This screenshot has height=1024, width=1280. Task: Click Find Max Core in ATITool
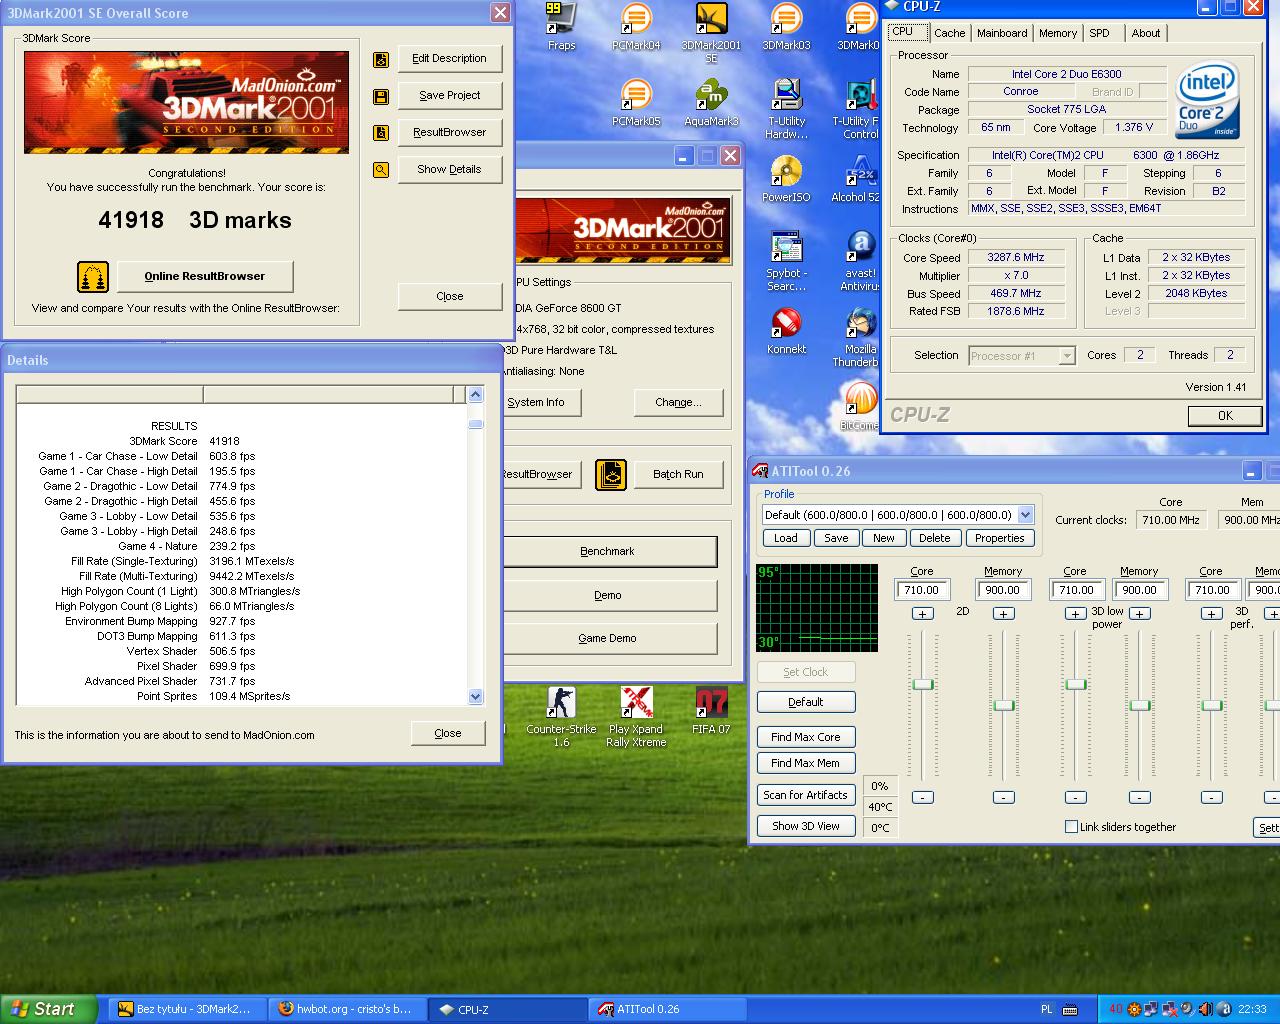806,737
